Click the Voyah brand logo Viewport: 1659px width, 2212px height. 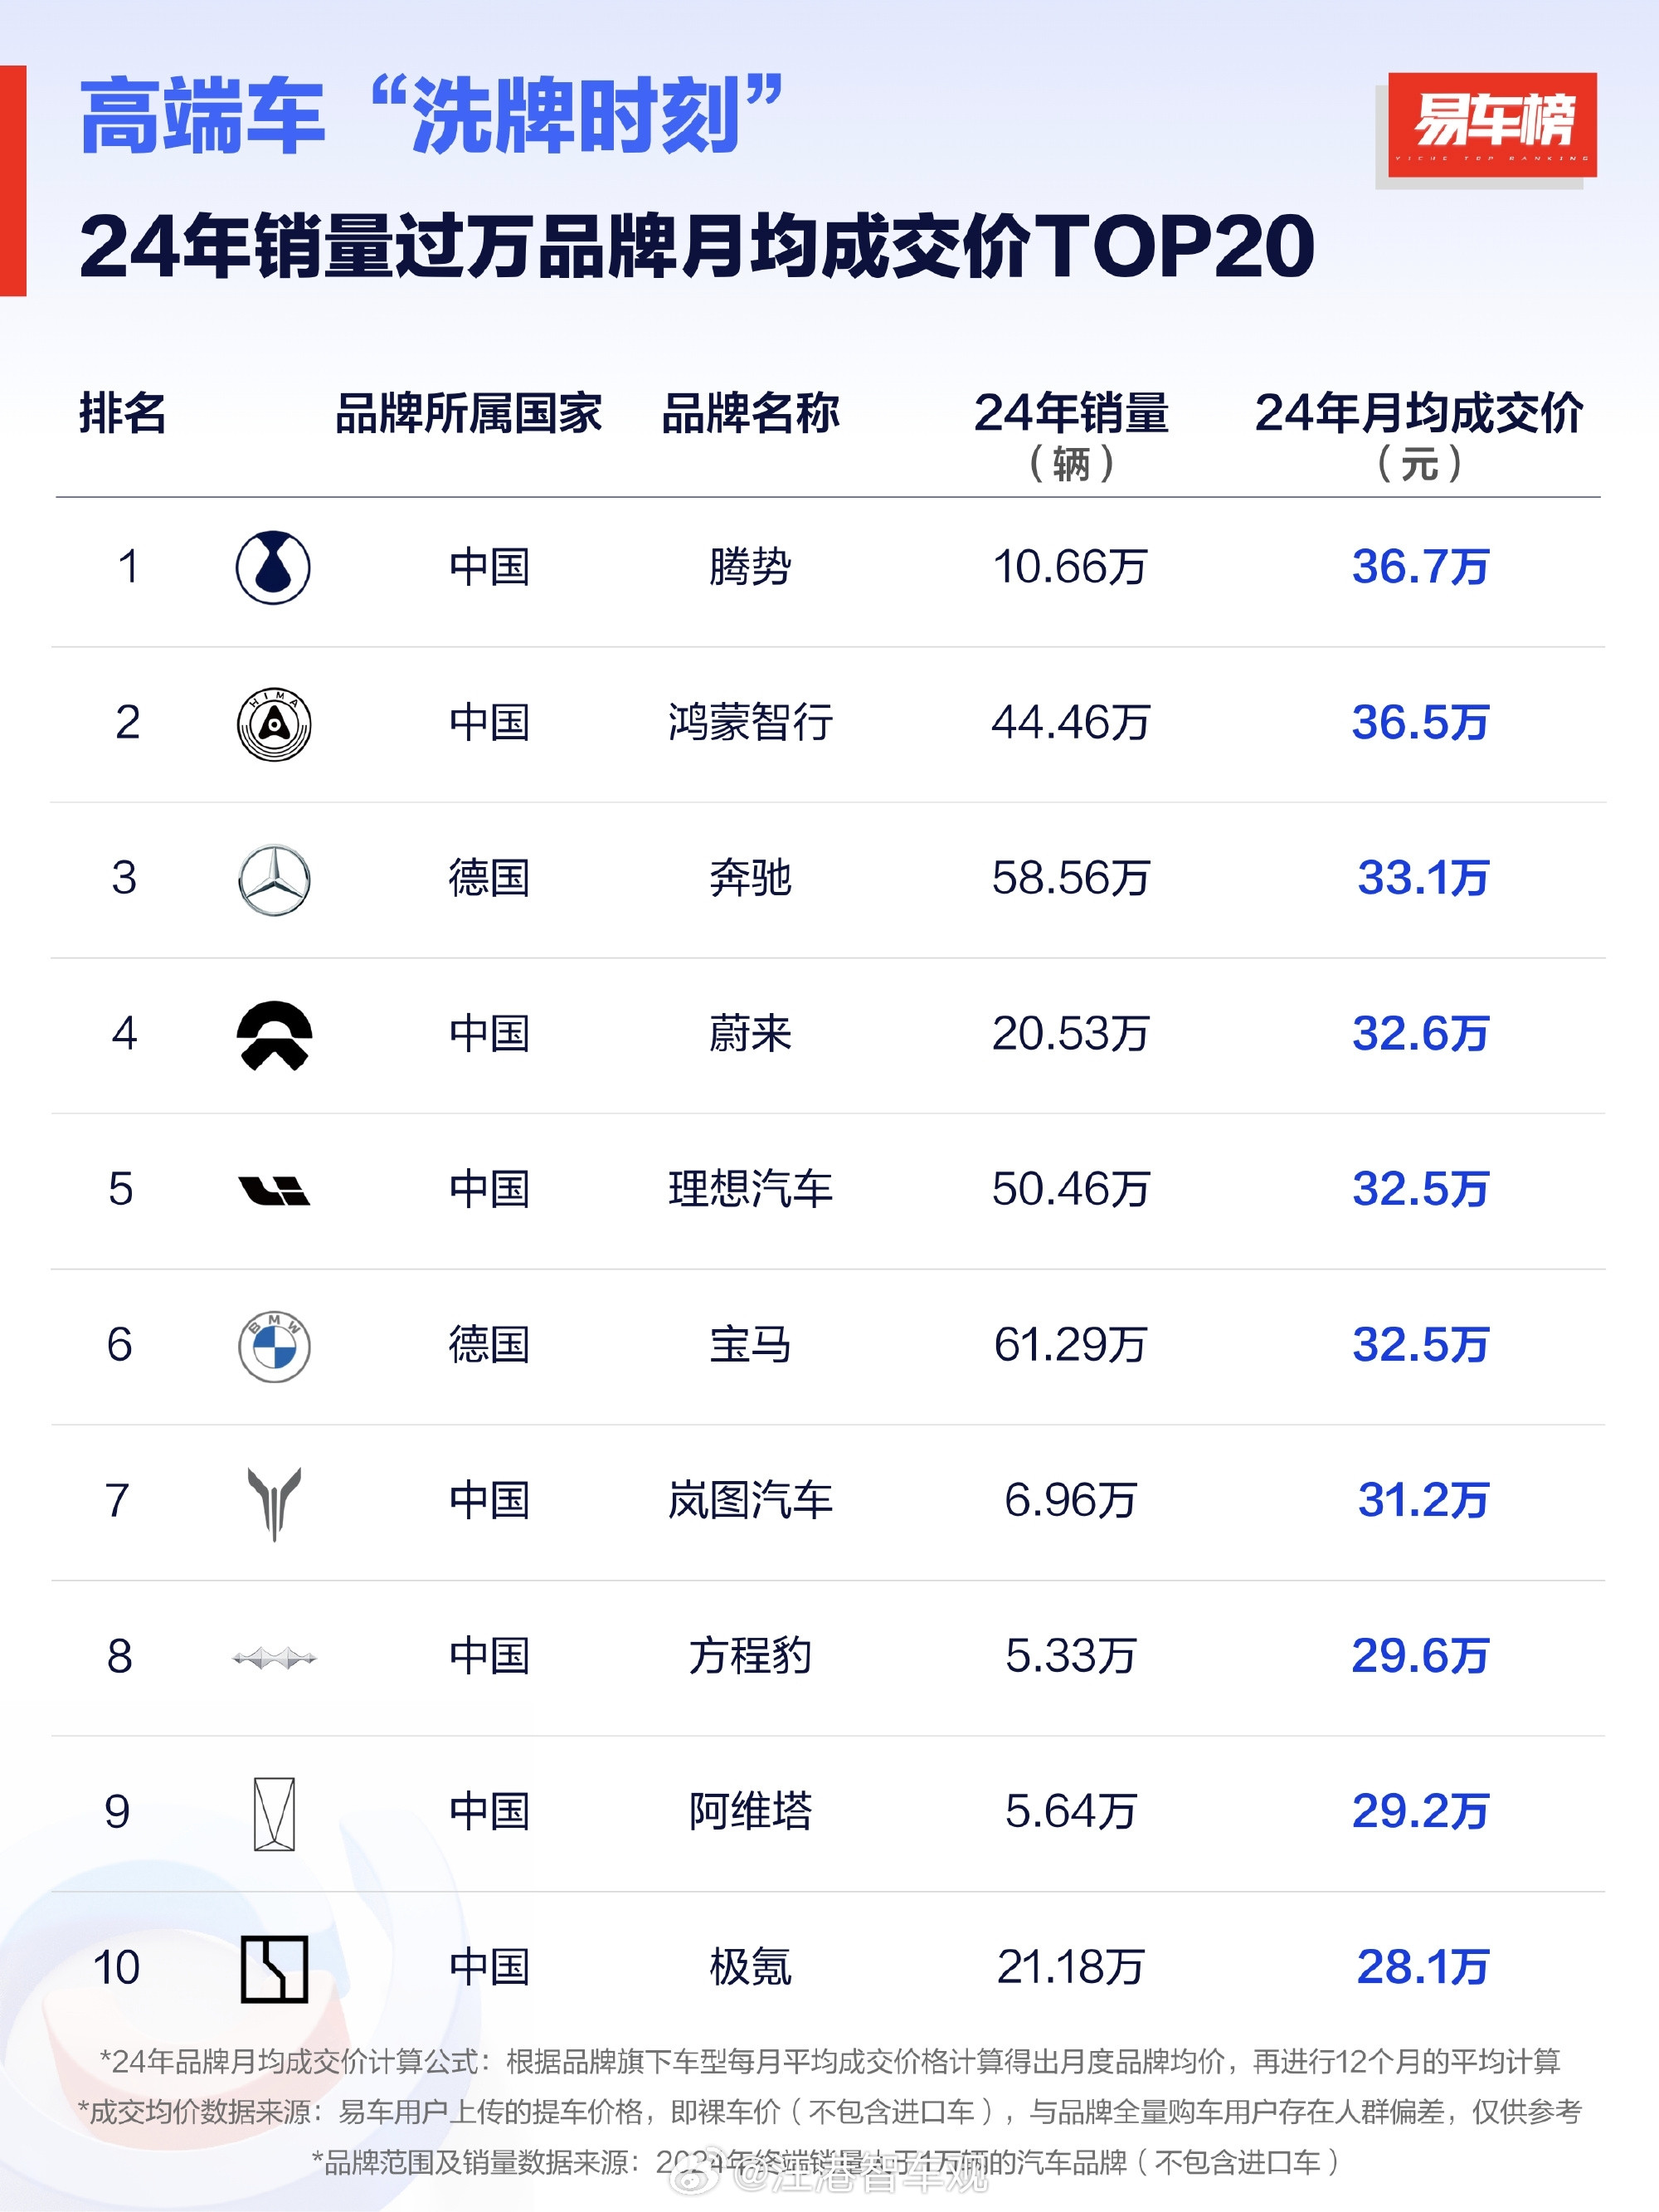[274, 1503]
